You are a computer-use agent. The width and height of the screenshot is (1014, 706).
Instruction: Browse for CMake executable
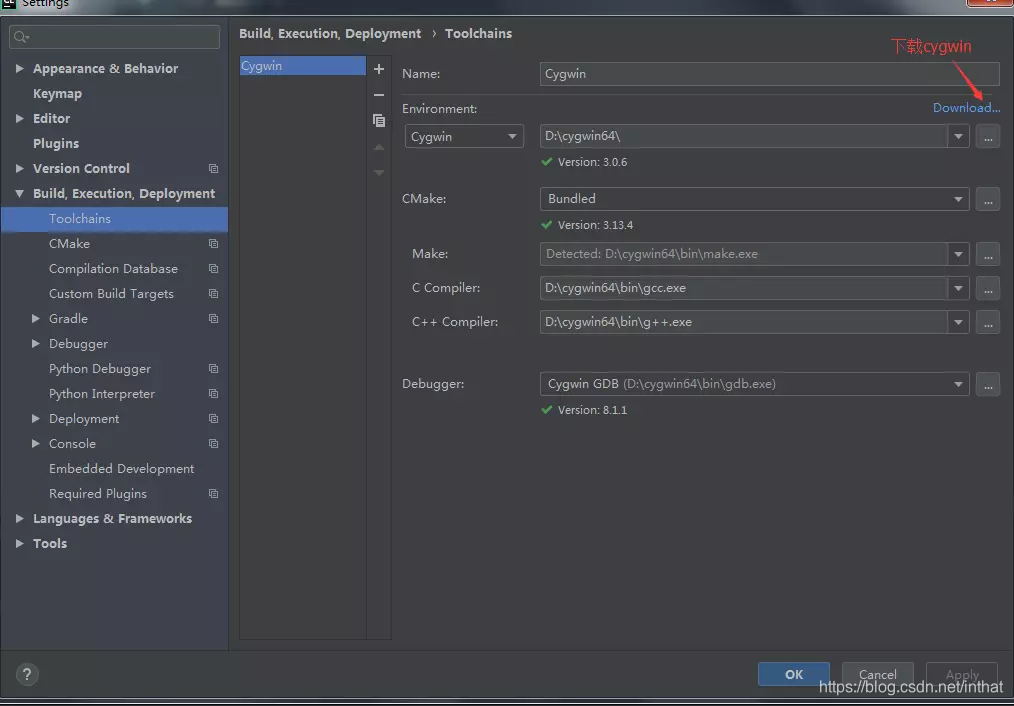point(987,199)
